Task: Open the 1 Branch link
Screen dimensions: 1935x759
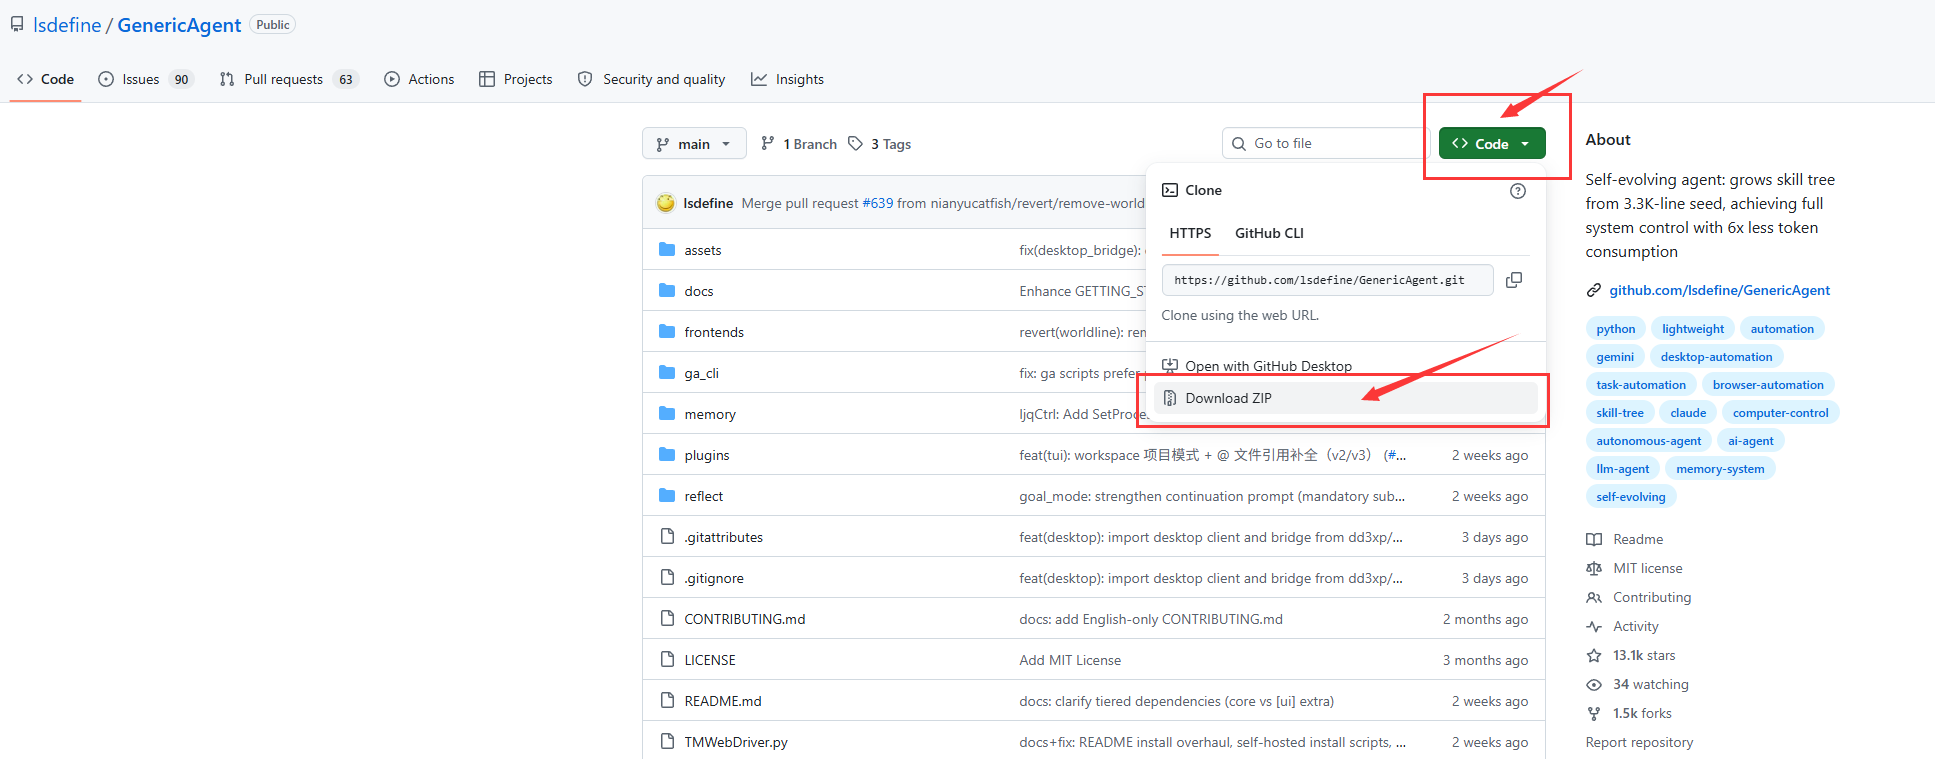Action: click(x=798, y=144)
